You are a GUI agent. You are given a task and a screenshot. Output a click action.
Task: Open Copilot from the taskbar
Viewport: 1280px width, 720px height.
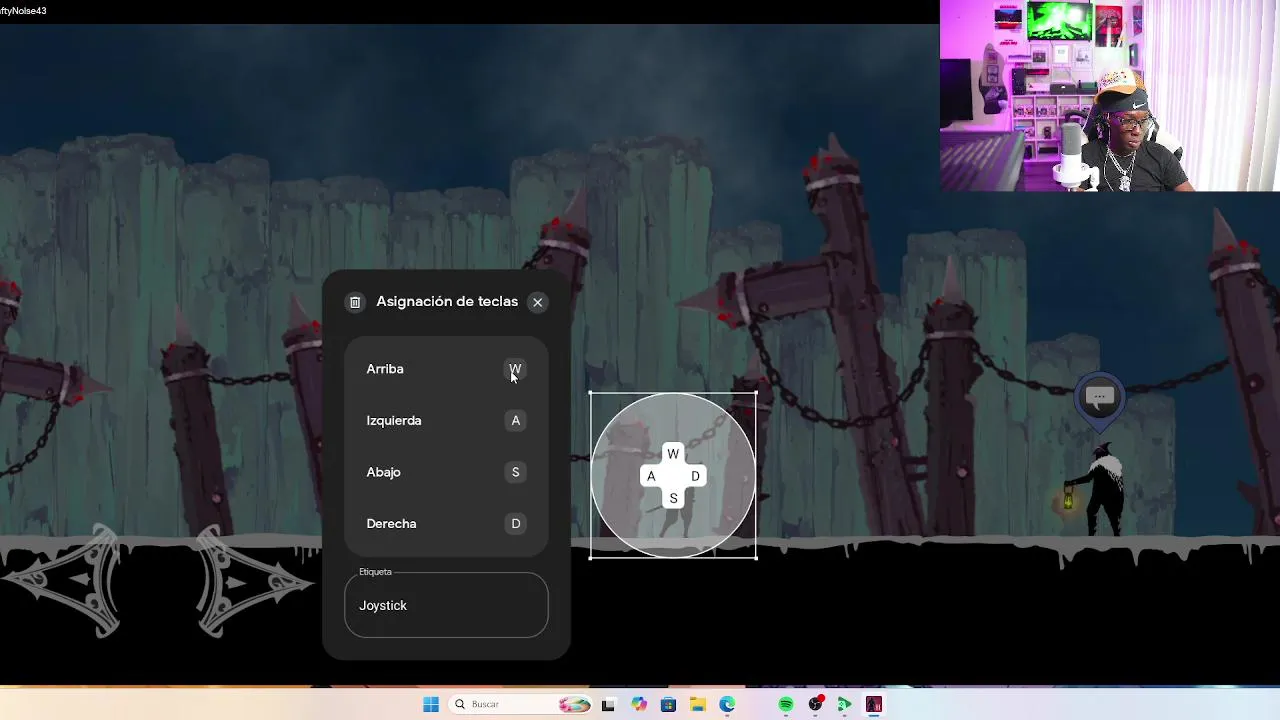(x=639, y=704)
